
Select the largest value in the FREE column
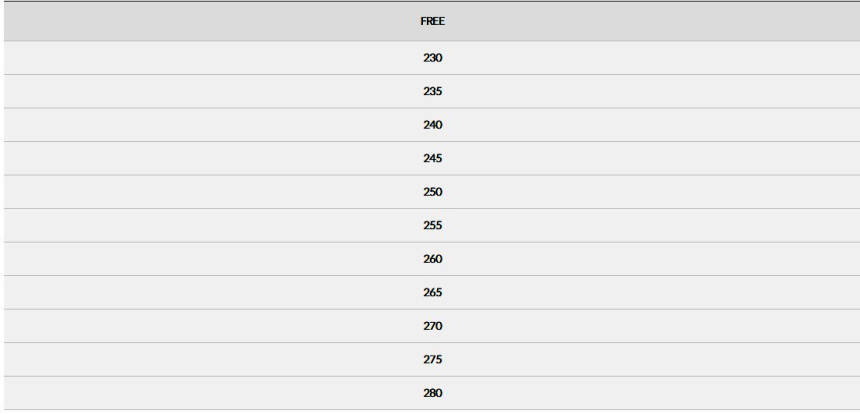coord(432,393)
